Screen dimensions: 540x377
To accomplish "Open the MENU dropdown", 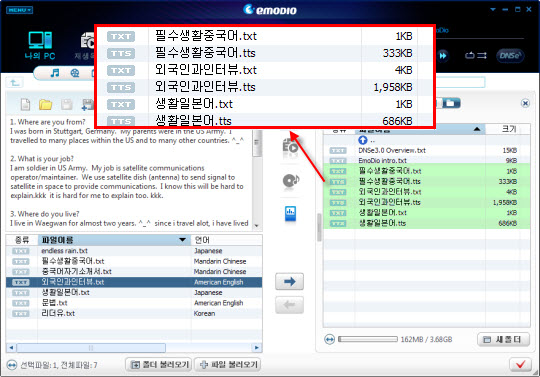I will [x=19, y=10].
